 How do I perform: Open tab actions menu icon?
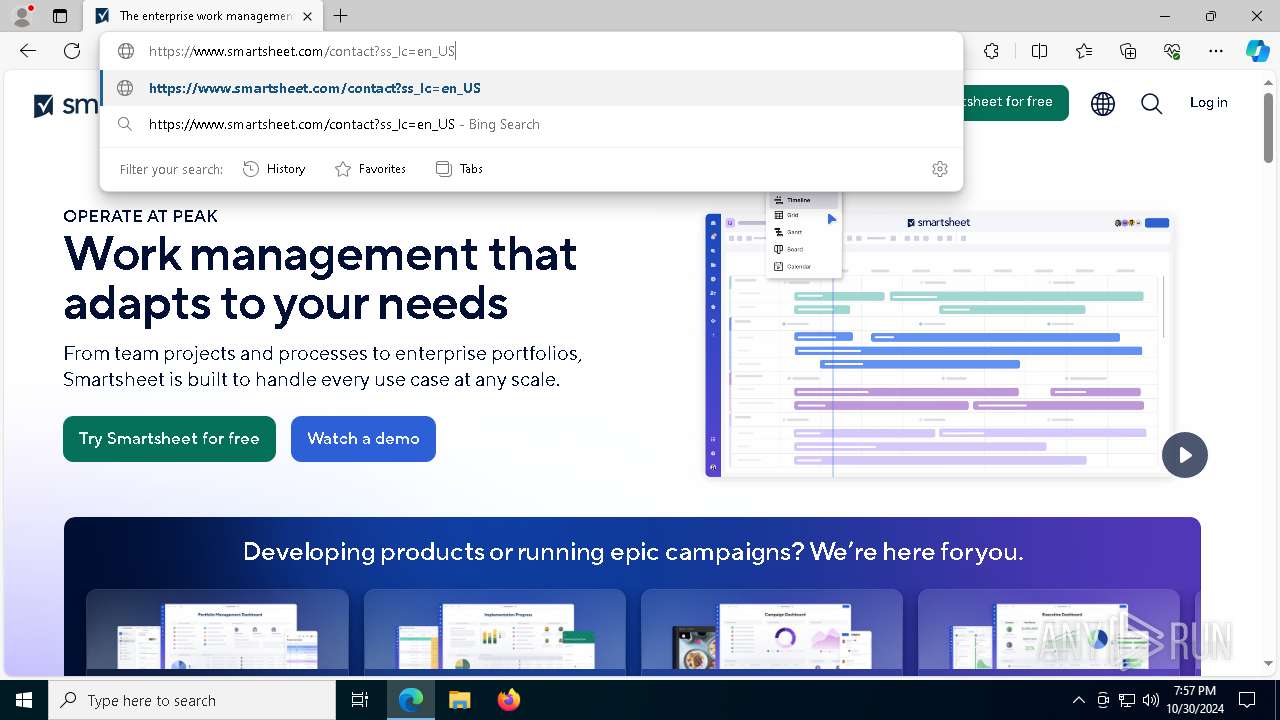[x=60, y=16]
